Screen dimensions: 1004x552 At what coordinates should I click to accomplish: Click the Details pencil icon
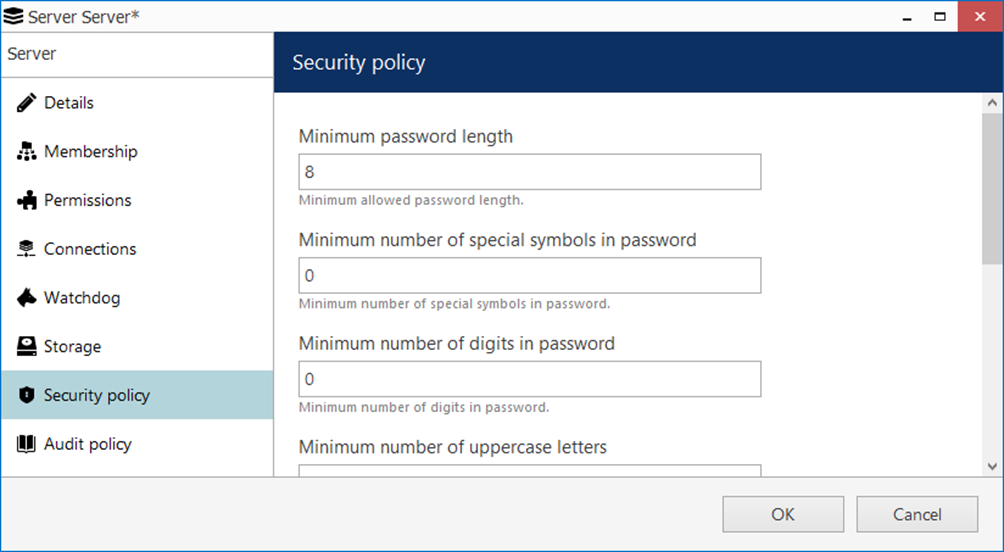click(x=27, y=103)
